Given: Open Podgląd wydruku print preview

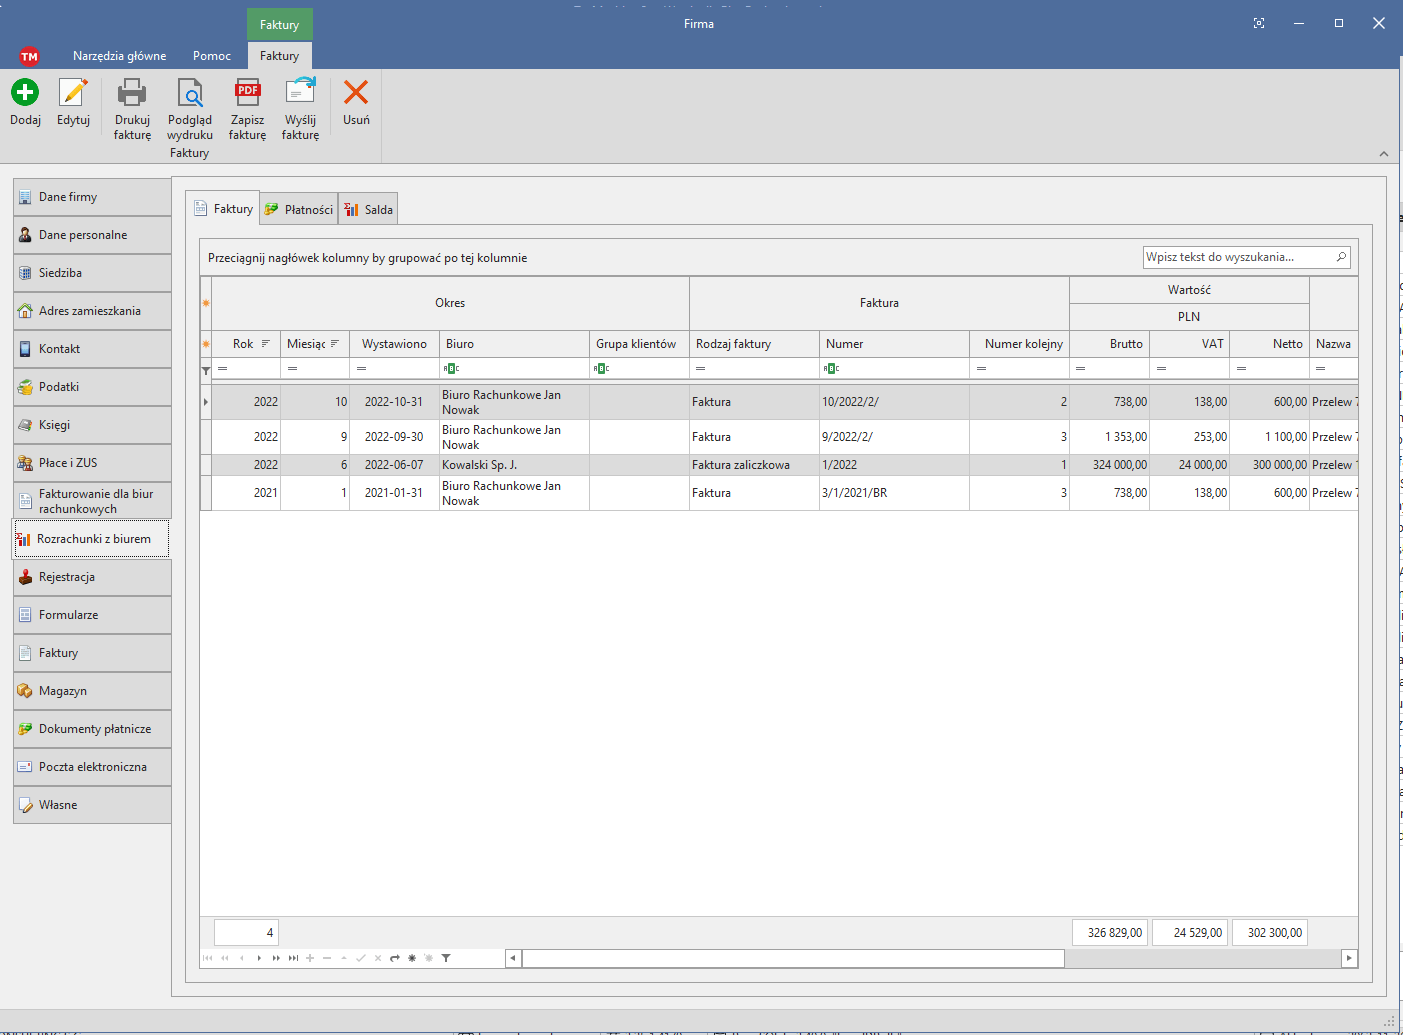Looking at the screenshot, I should coord(189,93).
